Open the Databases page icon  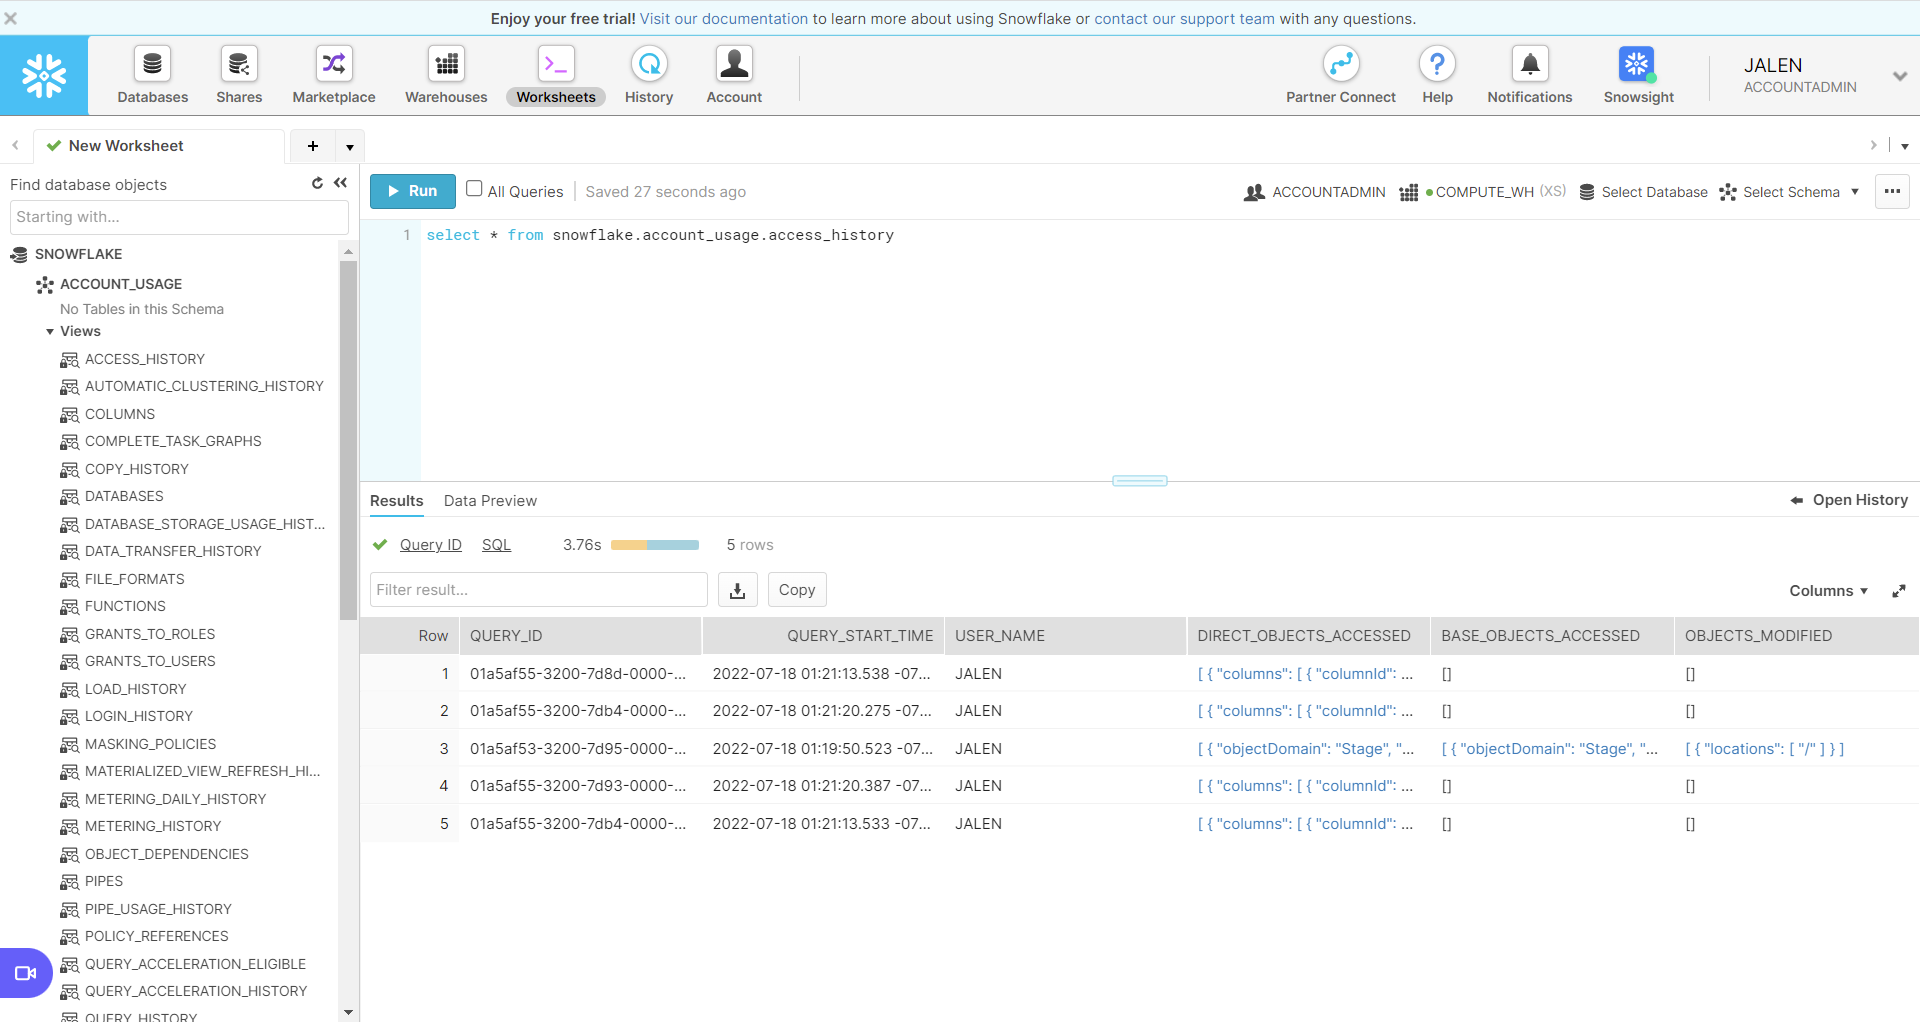[x=152, y=65]
